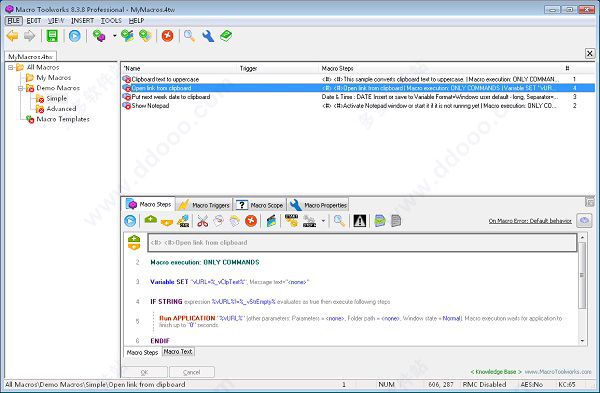Open the INSERT menu
Image resolution: width=600 pixels, height=393 pixels.
click(x=82, y=21)
